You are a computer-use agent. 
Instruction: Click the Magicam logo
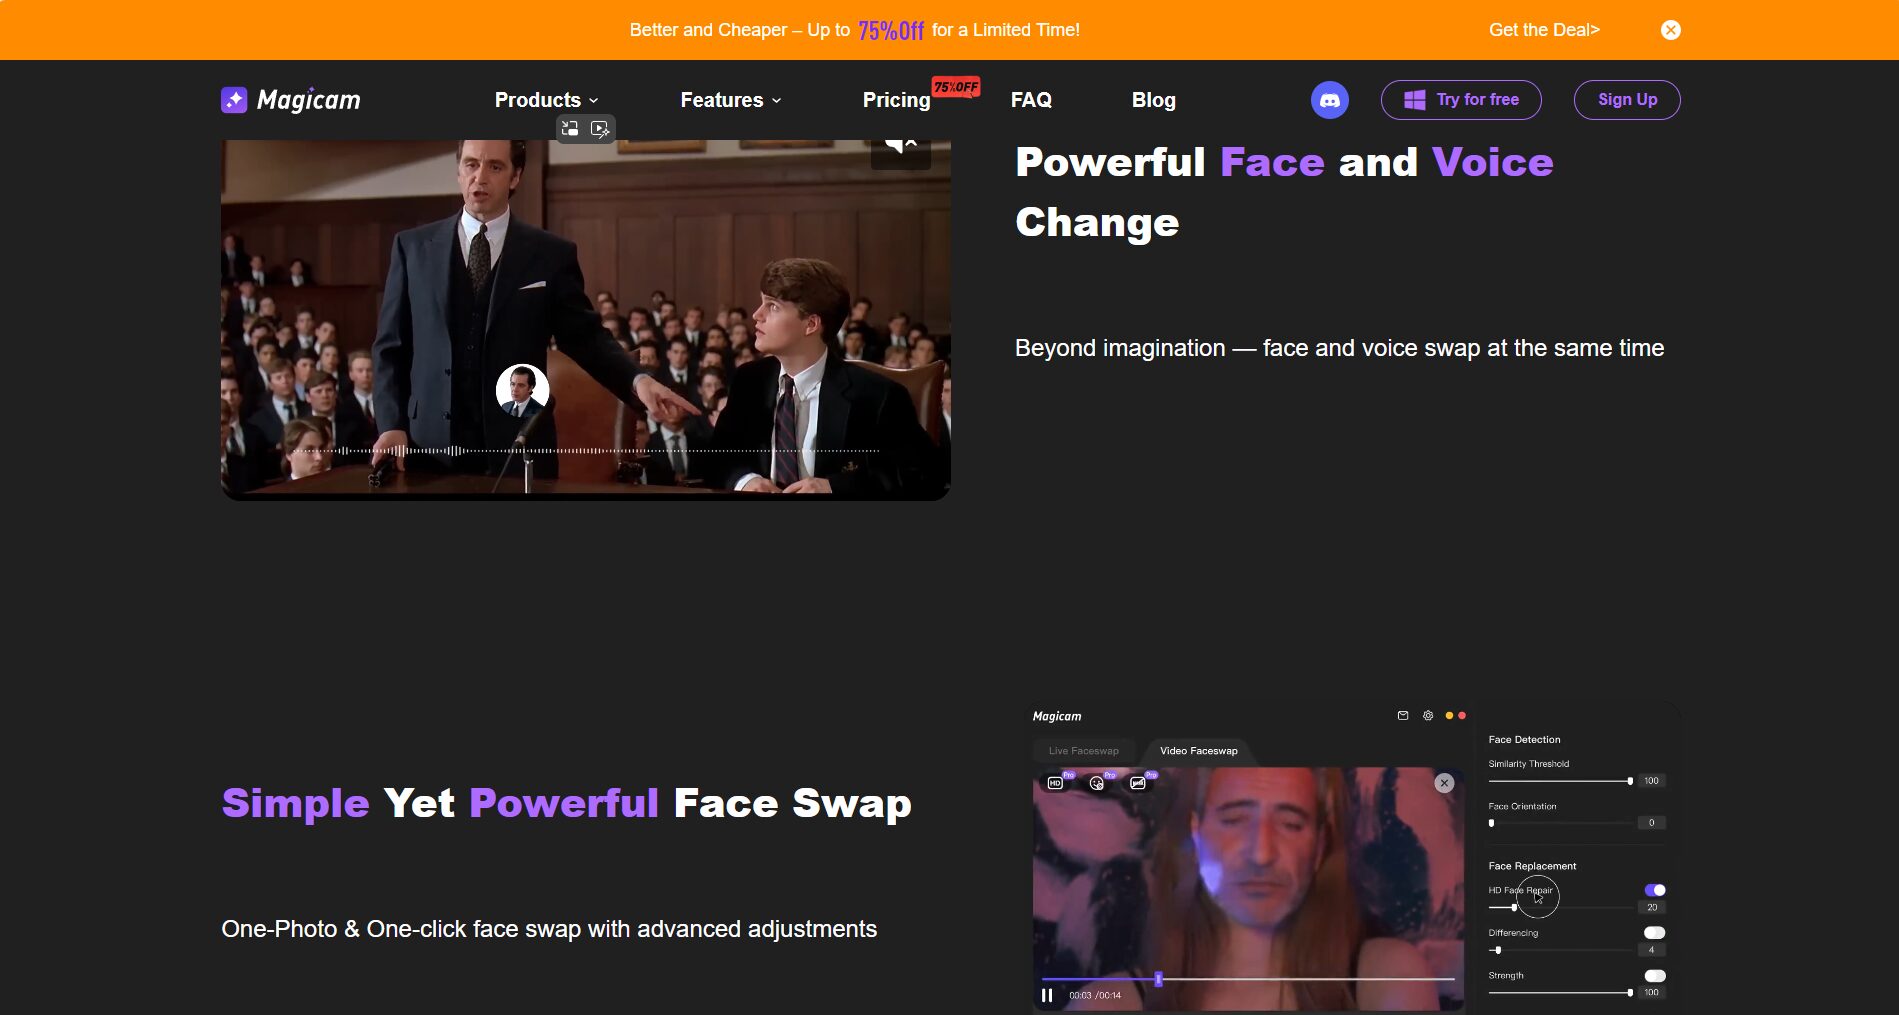291,100
